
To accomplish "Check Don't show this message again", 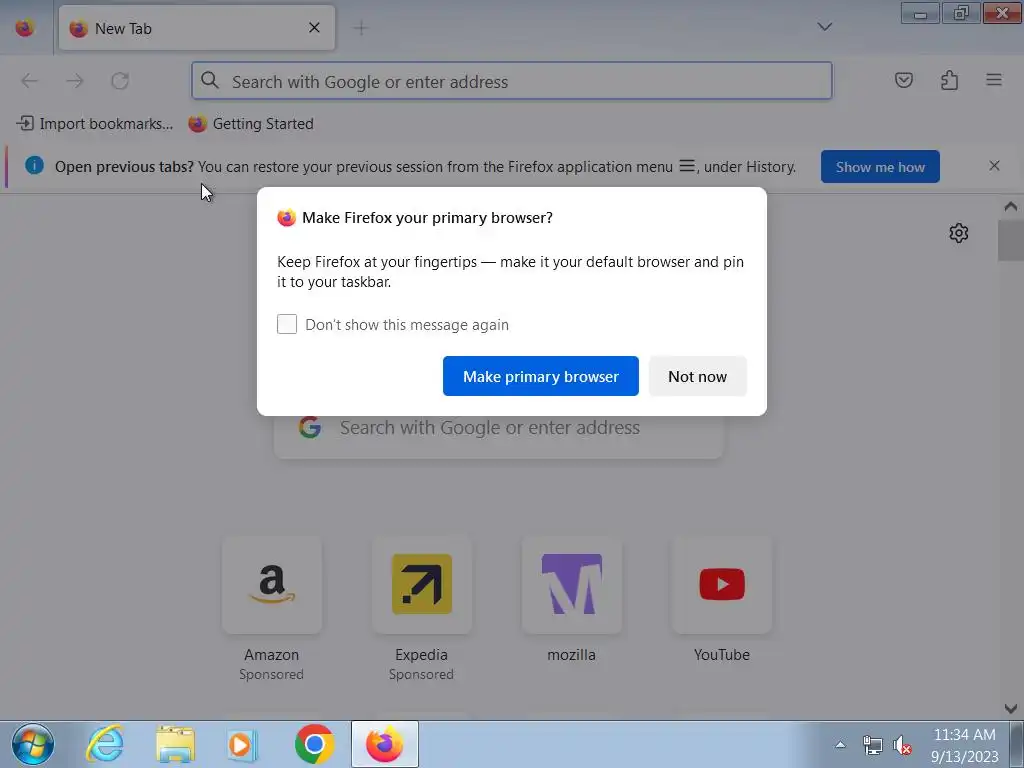I will (x=287, y=324).
